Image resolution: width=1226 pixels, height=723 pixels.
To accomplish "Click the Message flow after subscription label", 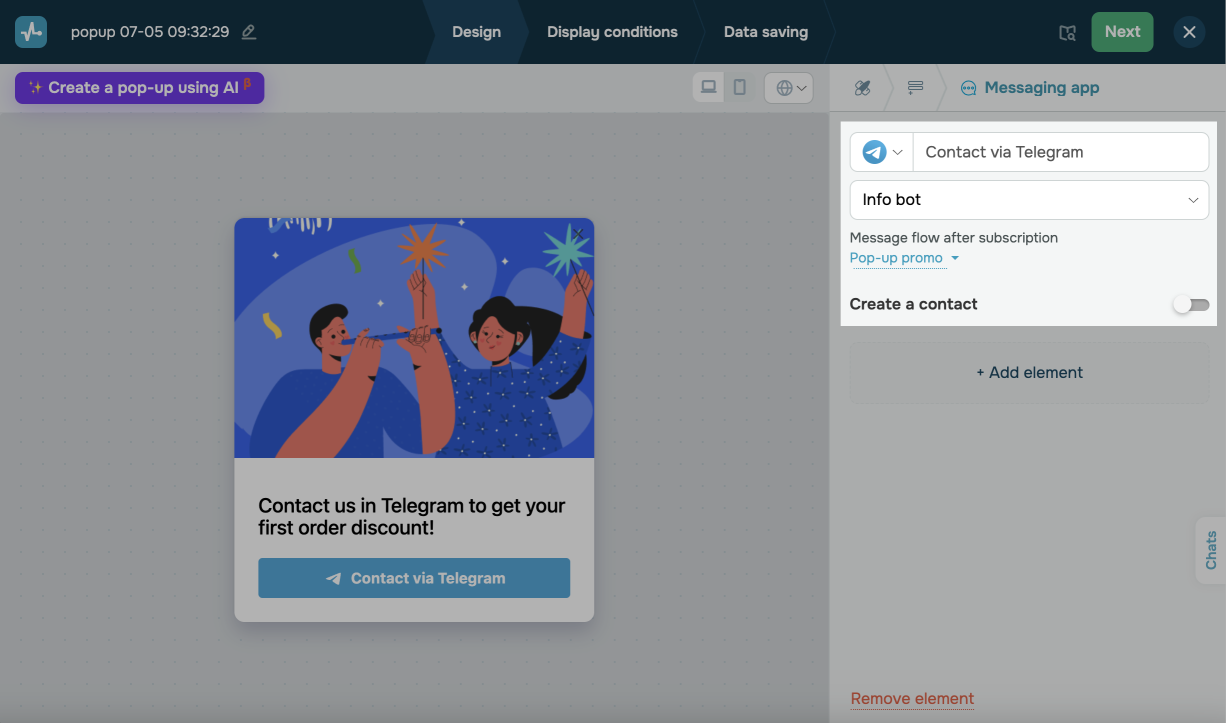I will click(954, 238).
